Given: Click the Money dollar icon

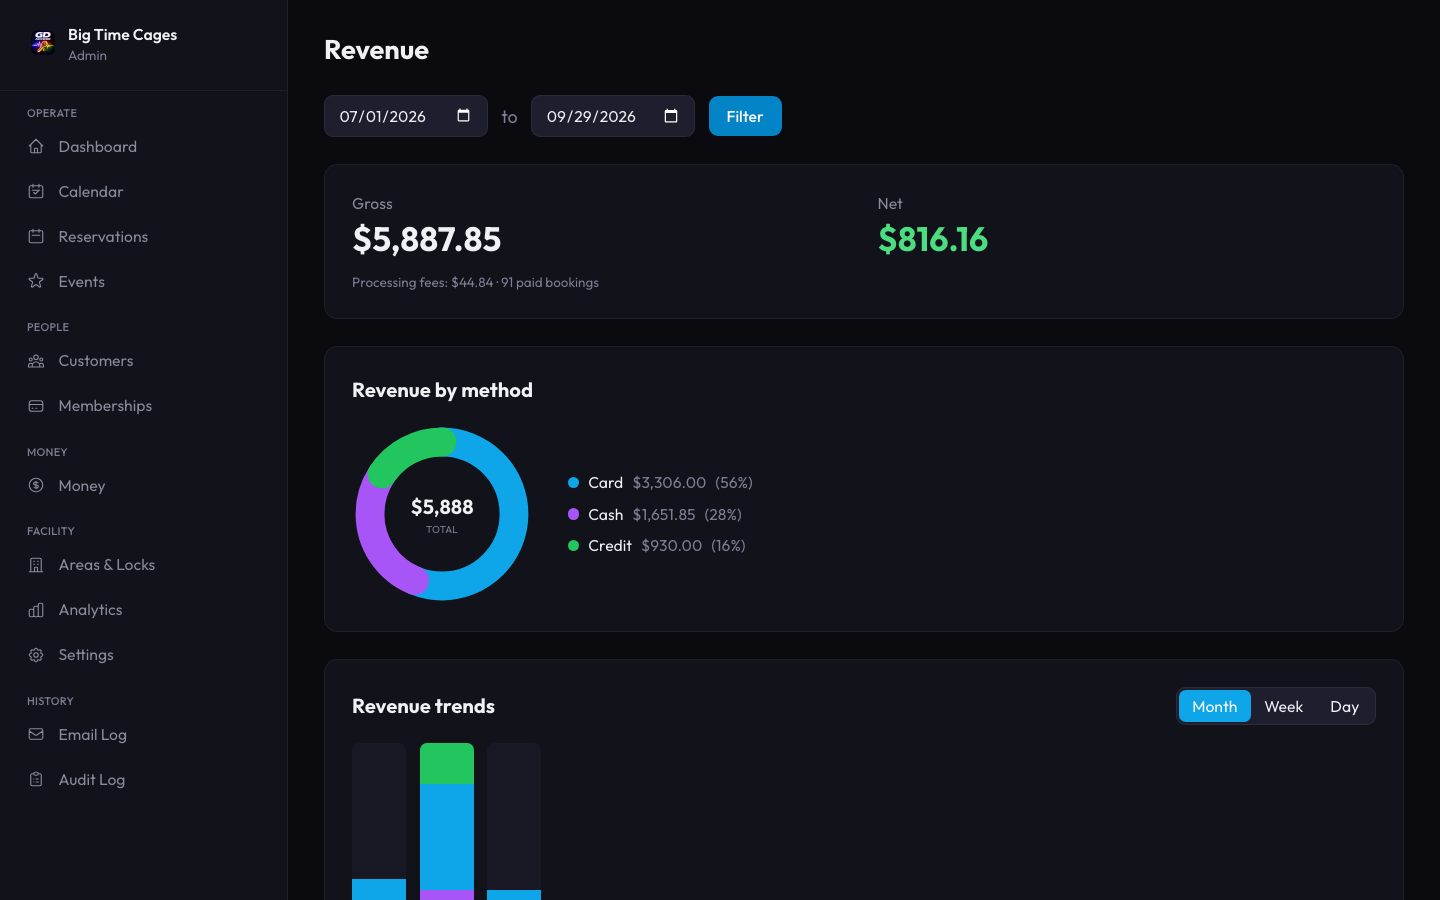Looking at the screenshot, I should [36, 485].
